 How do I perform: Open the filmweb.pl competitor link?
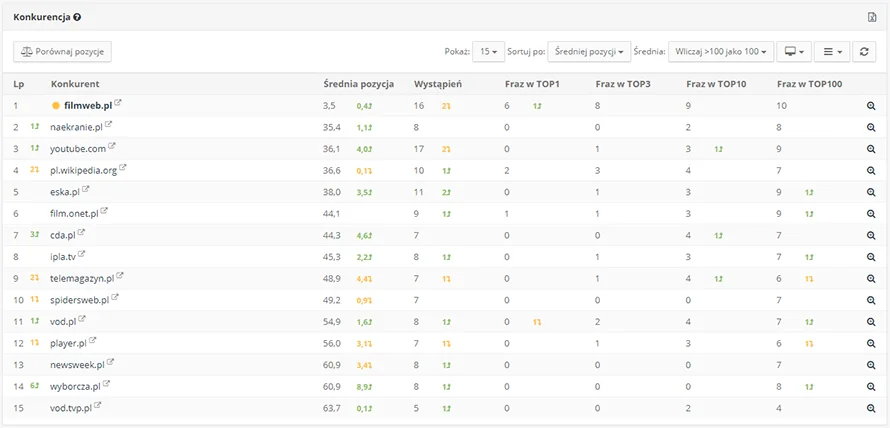point(88,105)
